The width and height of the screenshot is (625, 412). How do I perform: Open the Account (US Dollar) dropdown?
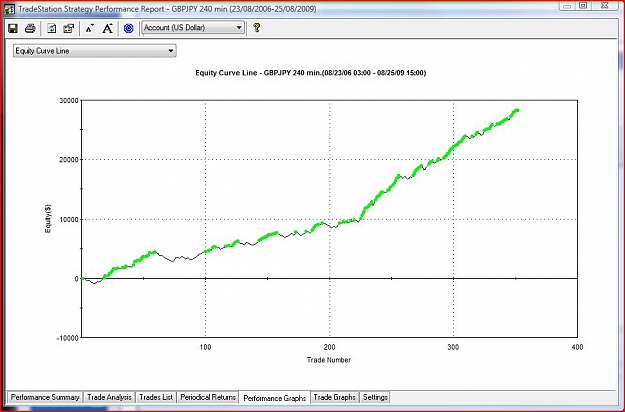pos(193,27)
